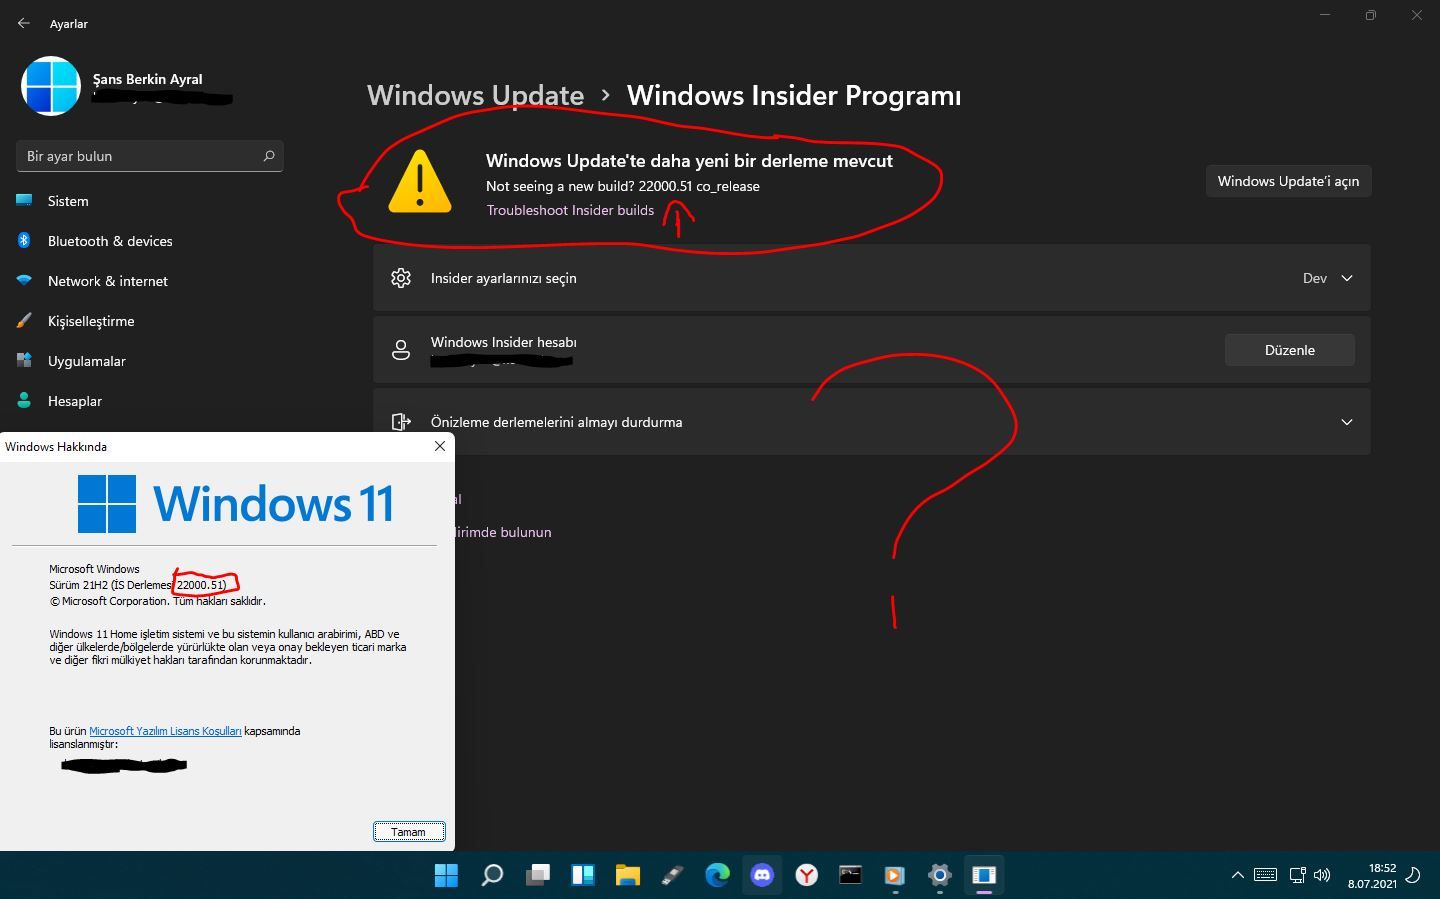Image resolution: width=1440 pixels, height=899 pixels.
Task: Open the touch keyboard tray icon
Action: 1265,875
